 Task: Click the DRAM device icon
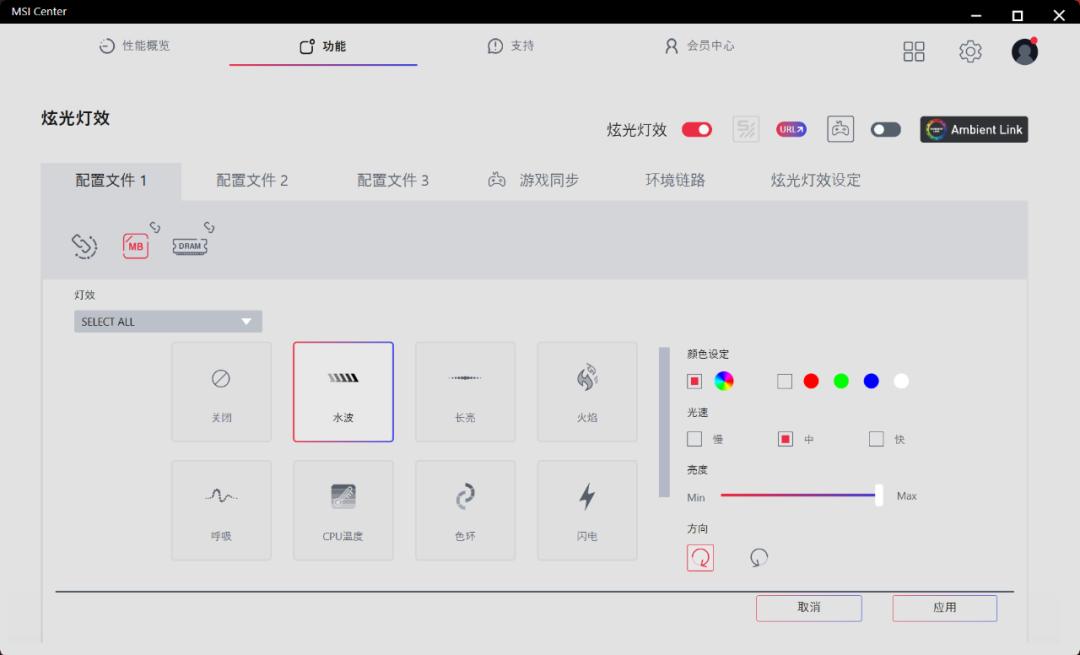(x=190, y=245)
